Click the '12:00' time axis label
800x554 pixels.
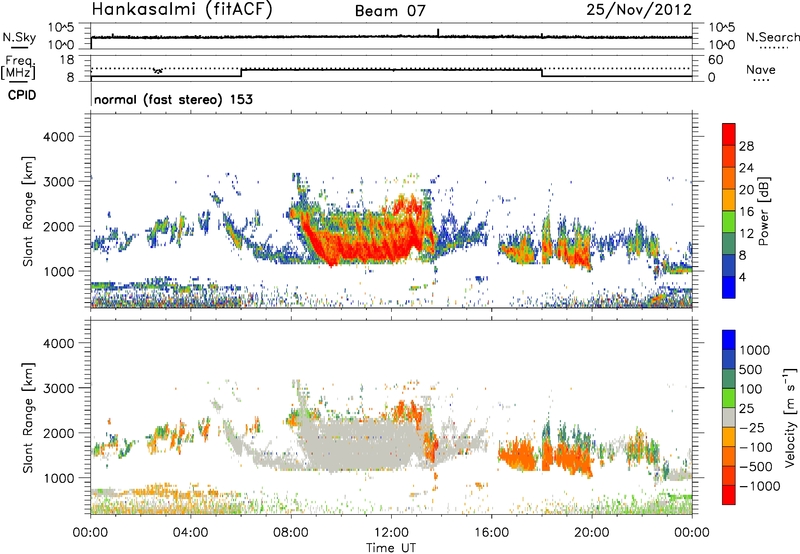tap(391, 533)
